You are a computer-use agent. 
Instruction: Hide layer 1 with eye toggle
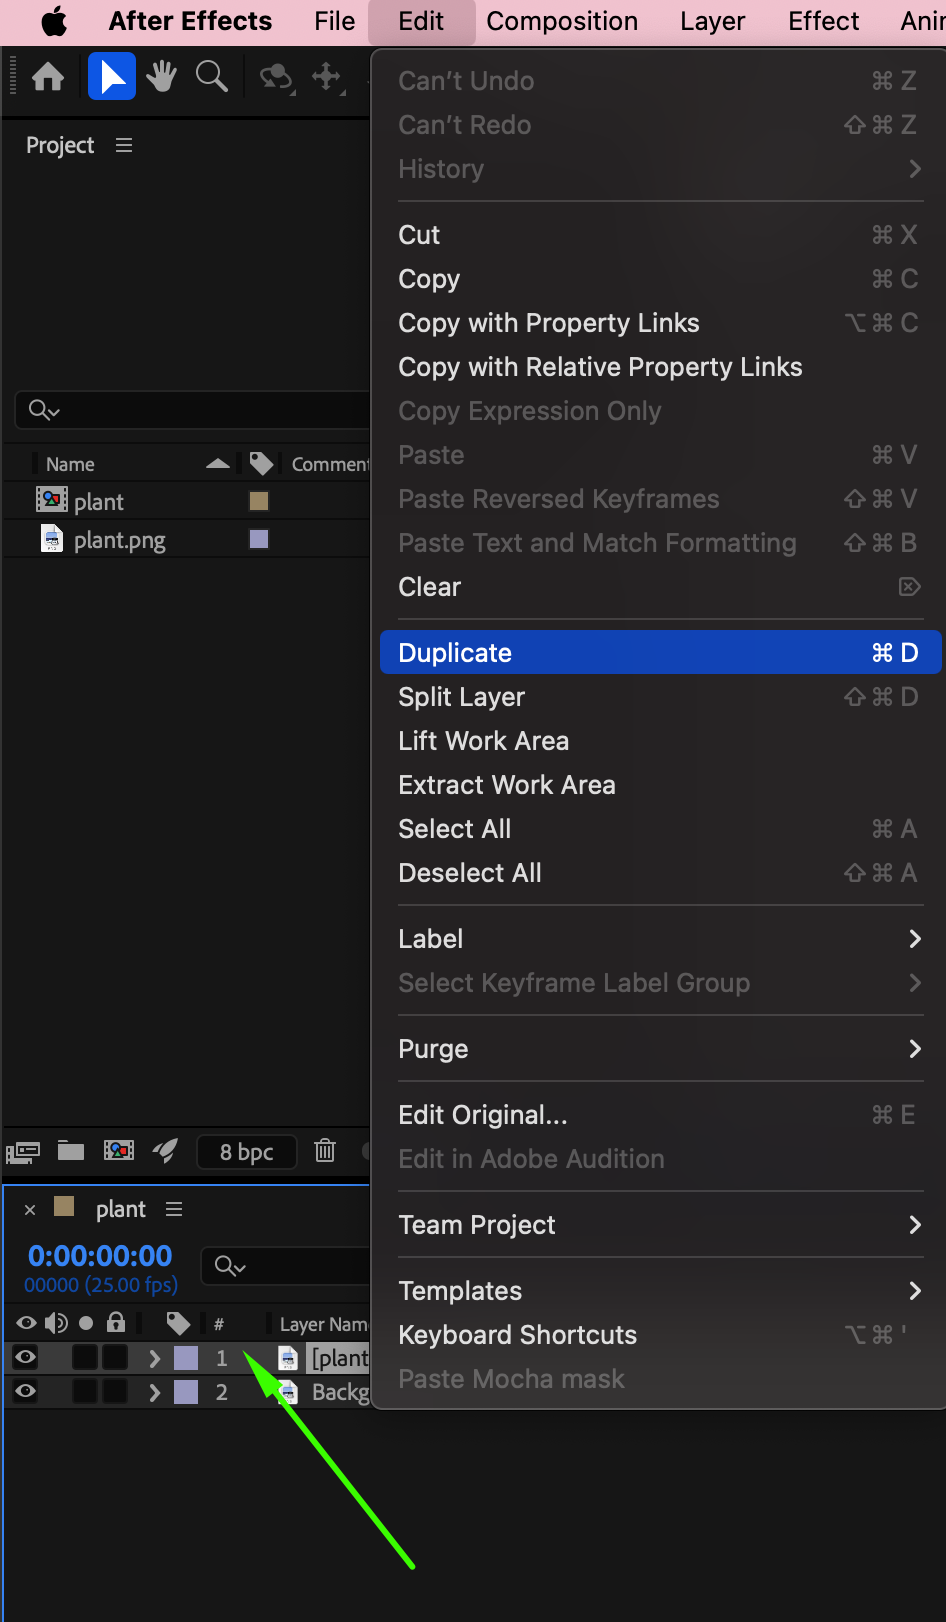tap(26, 1357)
